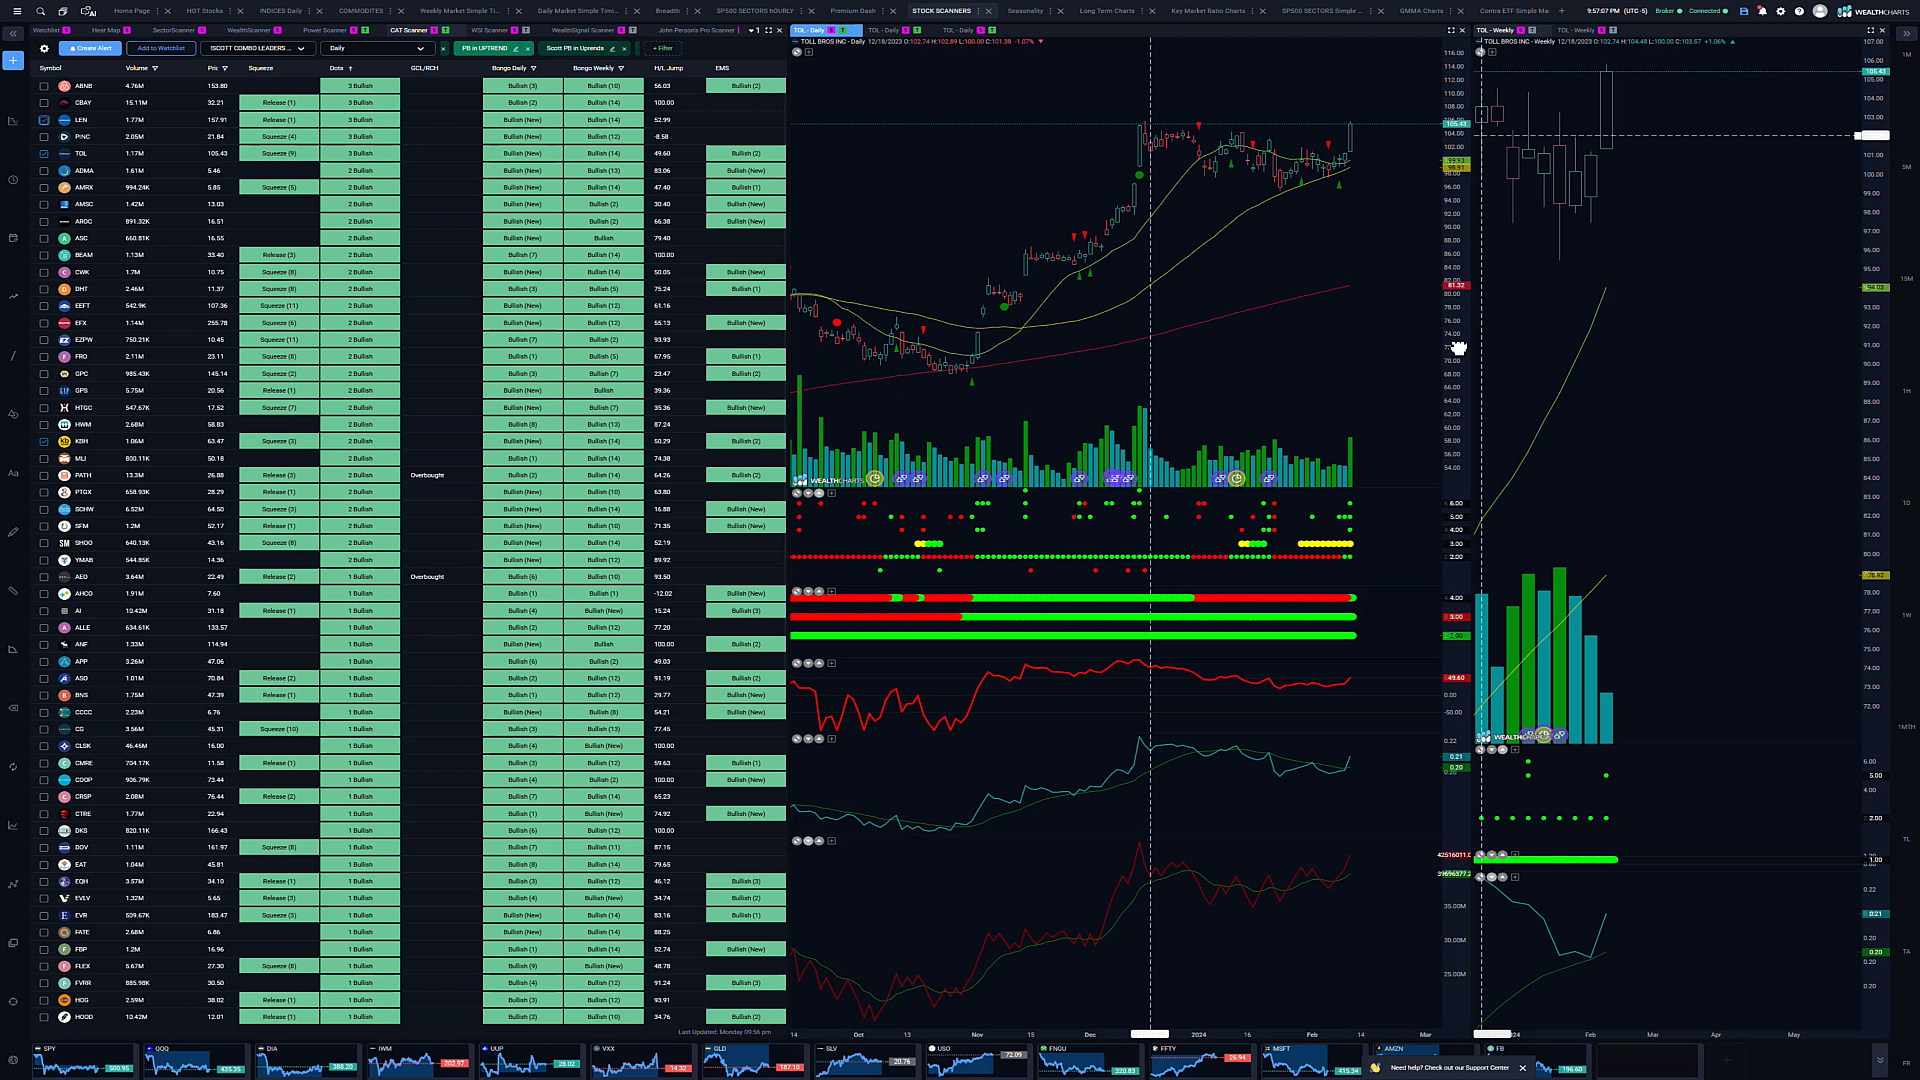Screen dimensions: 1920x1080
Task: Open the hamburger main menu
Action: tap(16, 11)
